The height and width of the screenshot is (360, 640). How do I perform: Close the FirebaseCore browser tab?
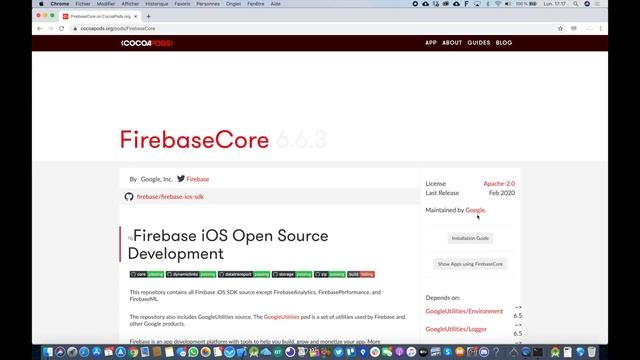point(136,16)
